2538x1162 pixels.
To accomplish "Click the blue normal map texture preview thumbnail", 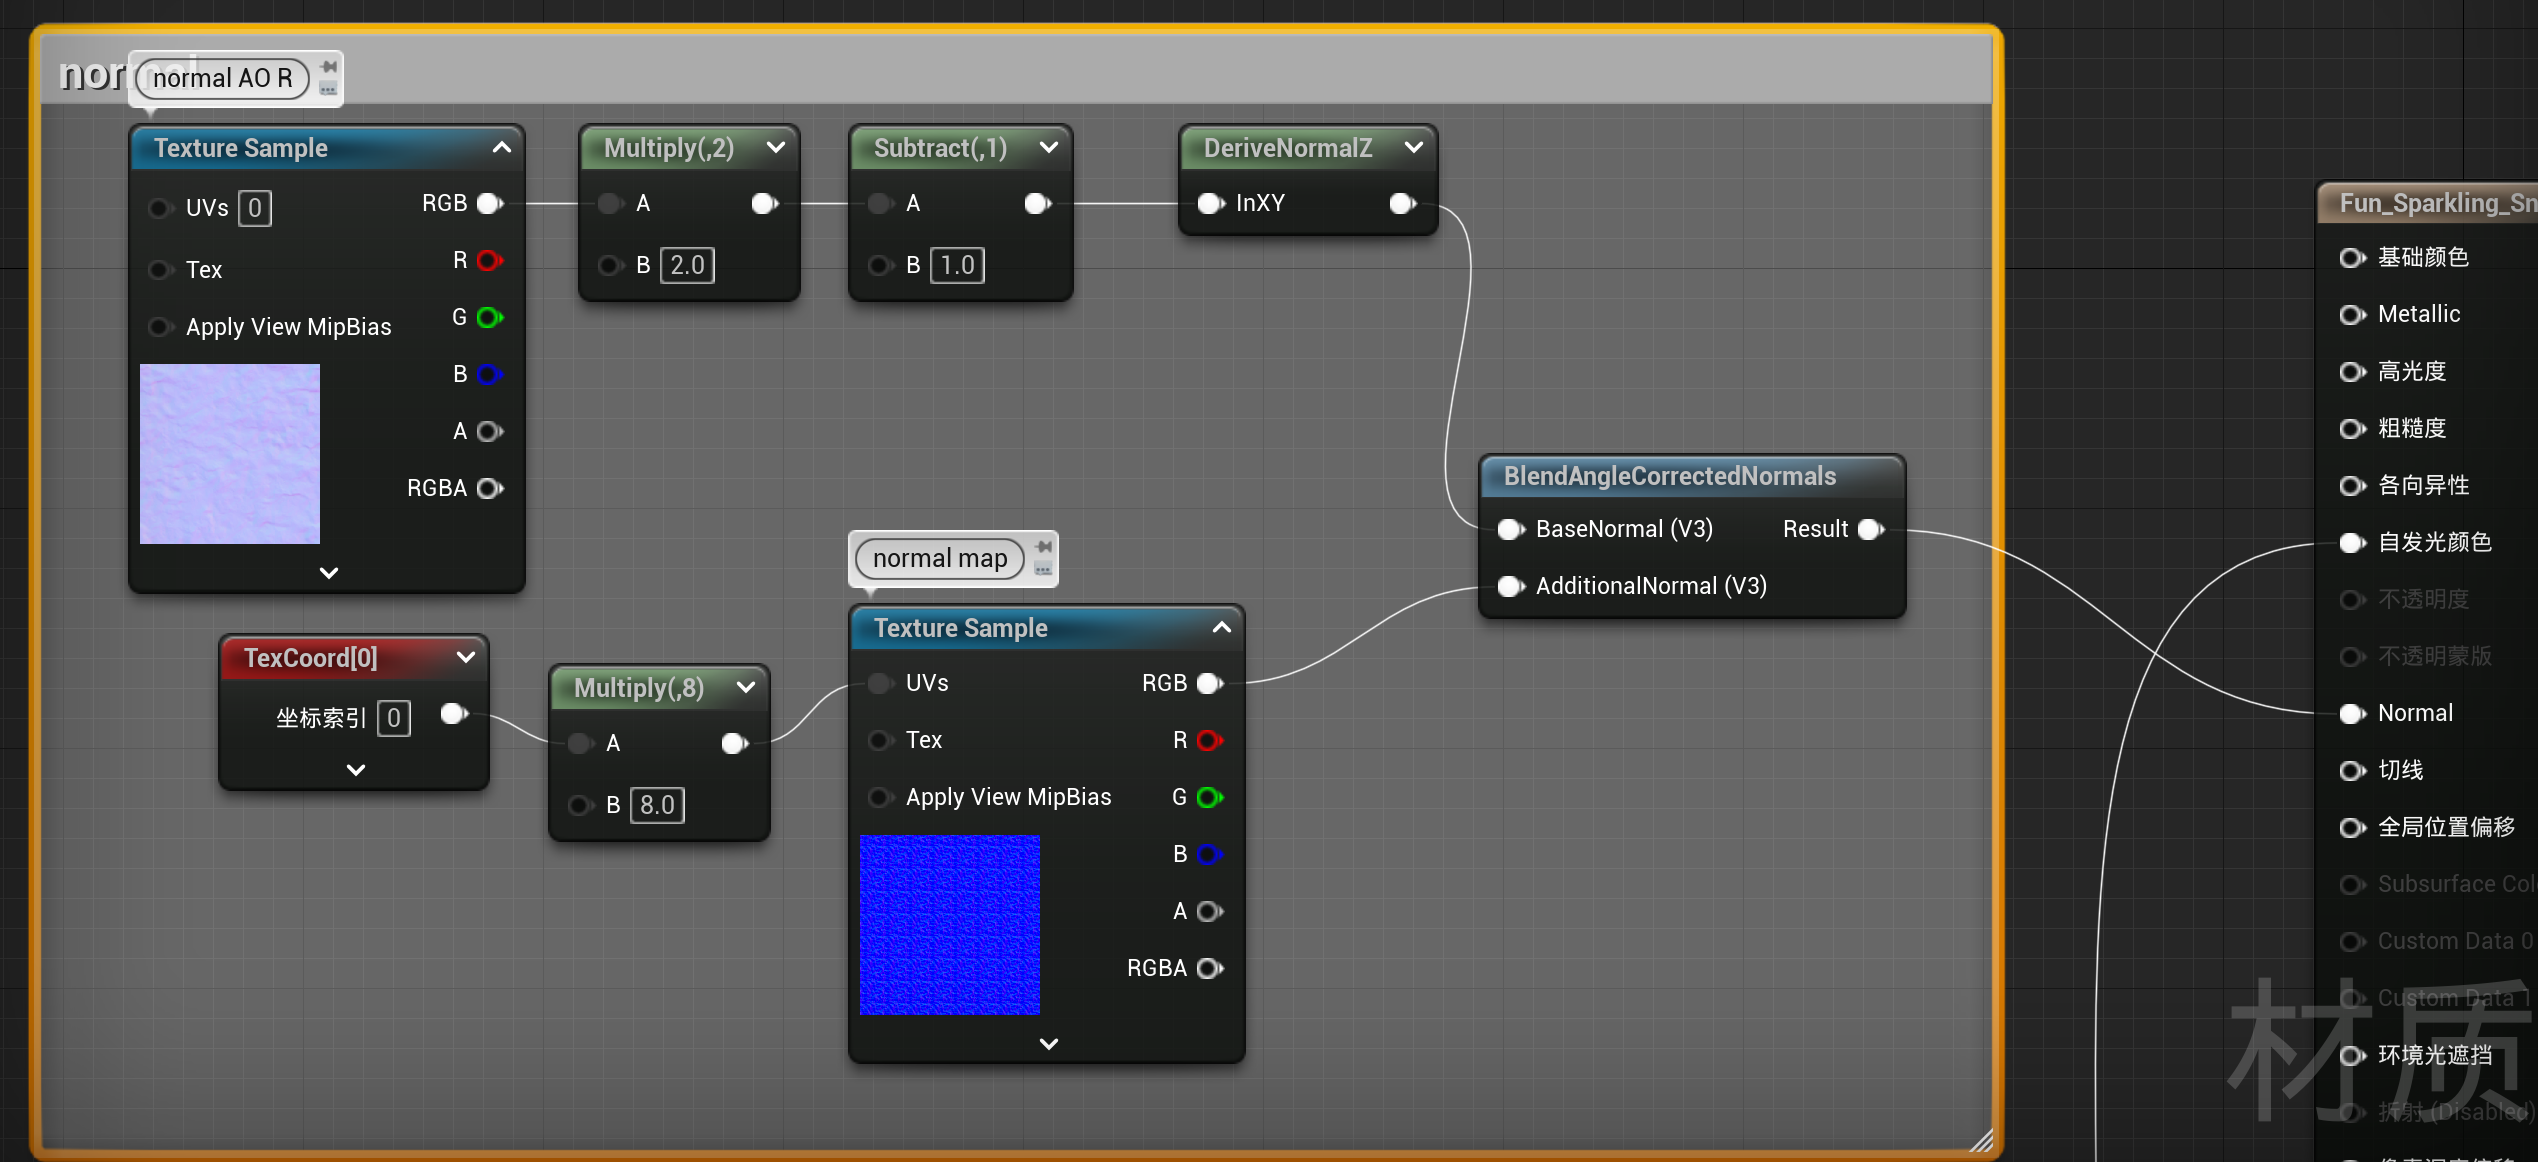I will pos(949,925).
